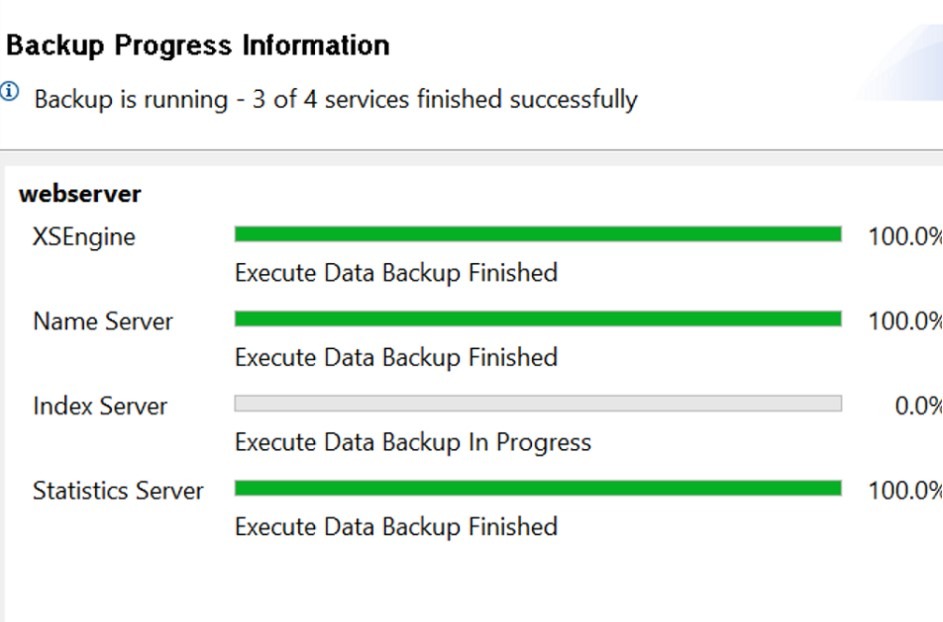943x622 pixels.
Task: Click the Backup Progress Information title
Action: (x=198, y=46)
